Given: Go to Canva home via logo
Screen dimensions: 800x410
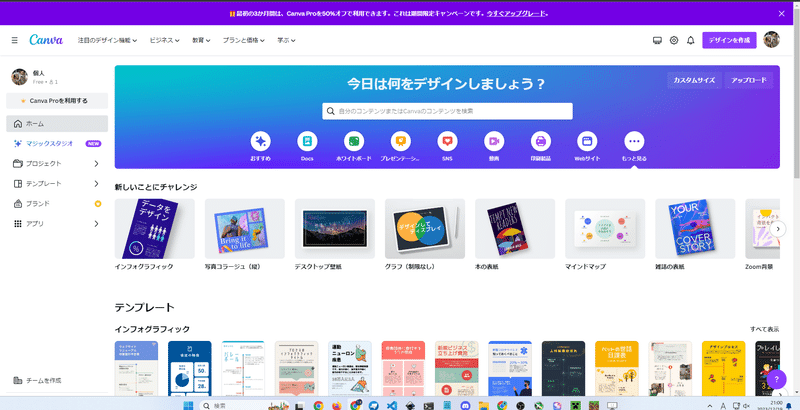Looking at the screenshot, I should 46,40.
